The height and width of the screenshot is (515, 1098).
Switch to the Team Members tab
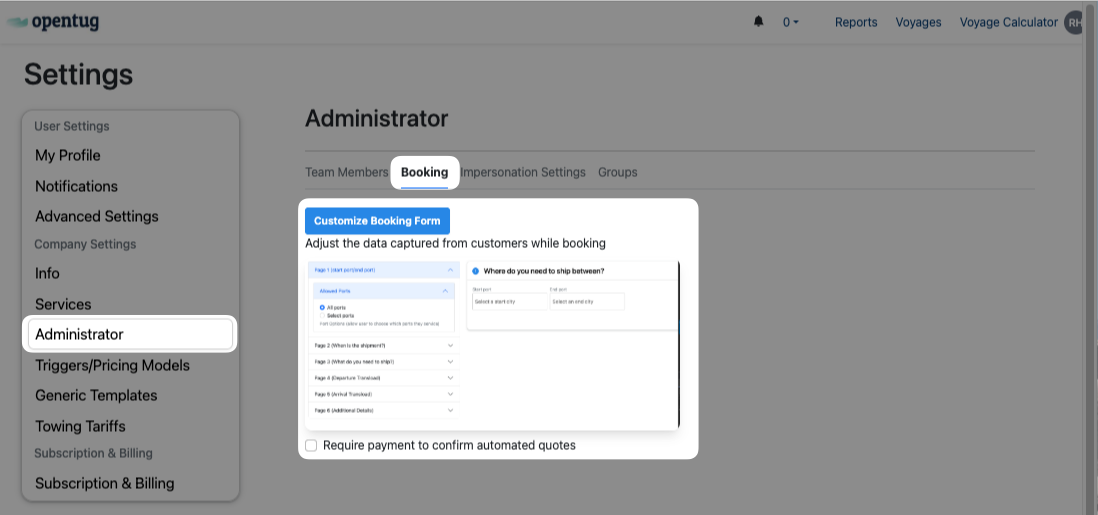(x=347, y=172)
